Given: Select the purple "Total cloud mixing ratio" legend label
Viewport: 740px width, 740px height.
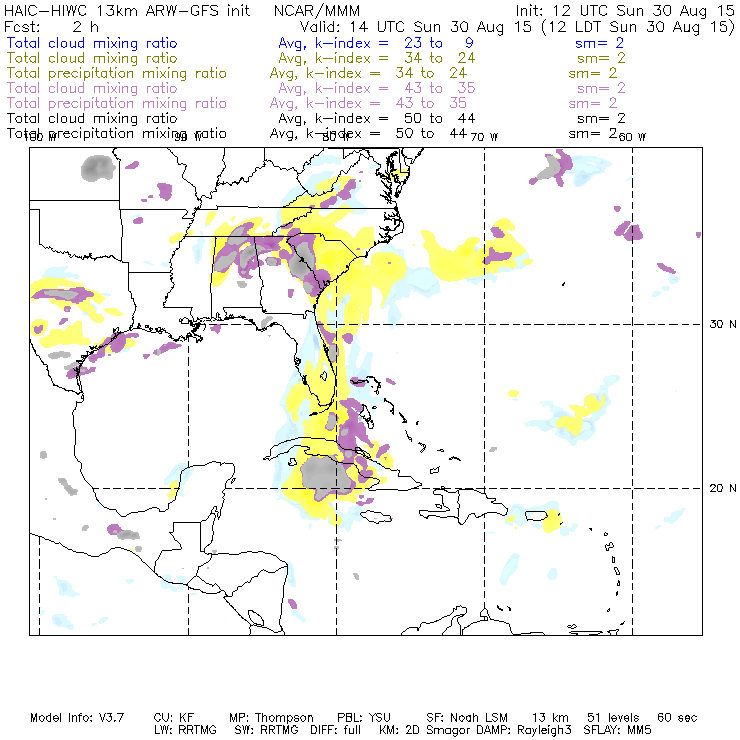Looking at the screenshot, I should (x=92, y=88).
